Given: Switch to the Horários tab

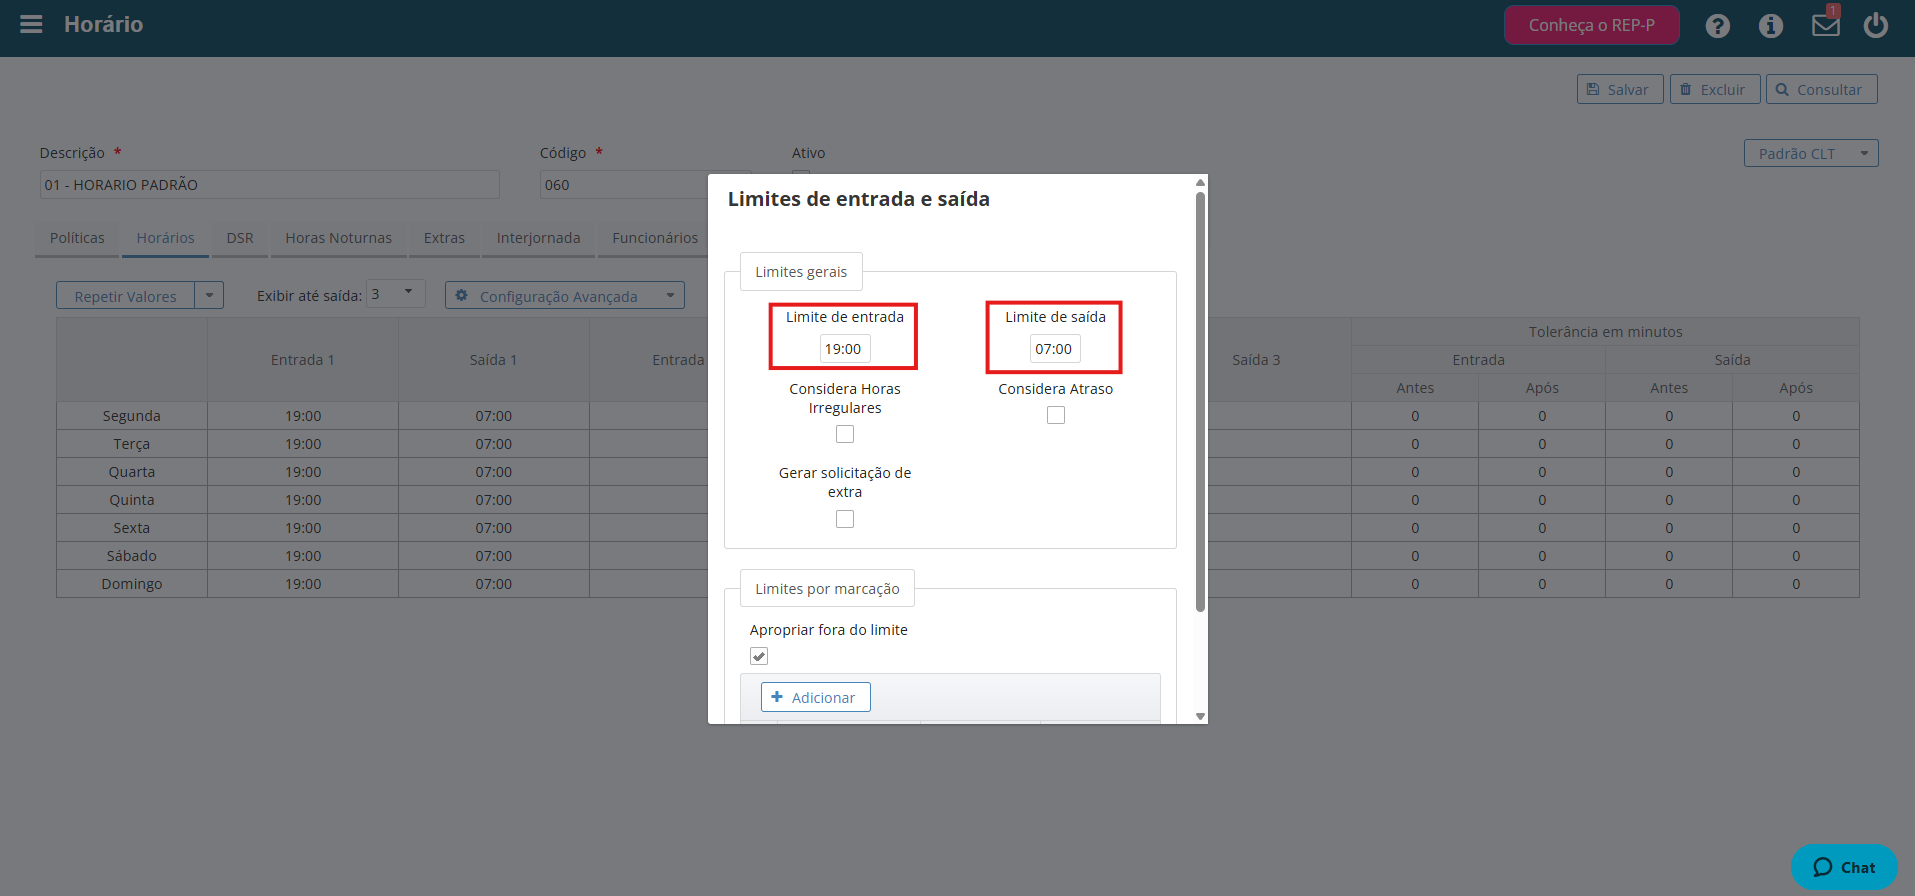Looking at the screenshot, I should click(x=165, y=238).
